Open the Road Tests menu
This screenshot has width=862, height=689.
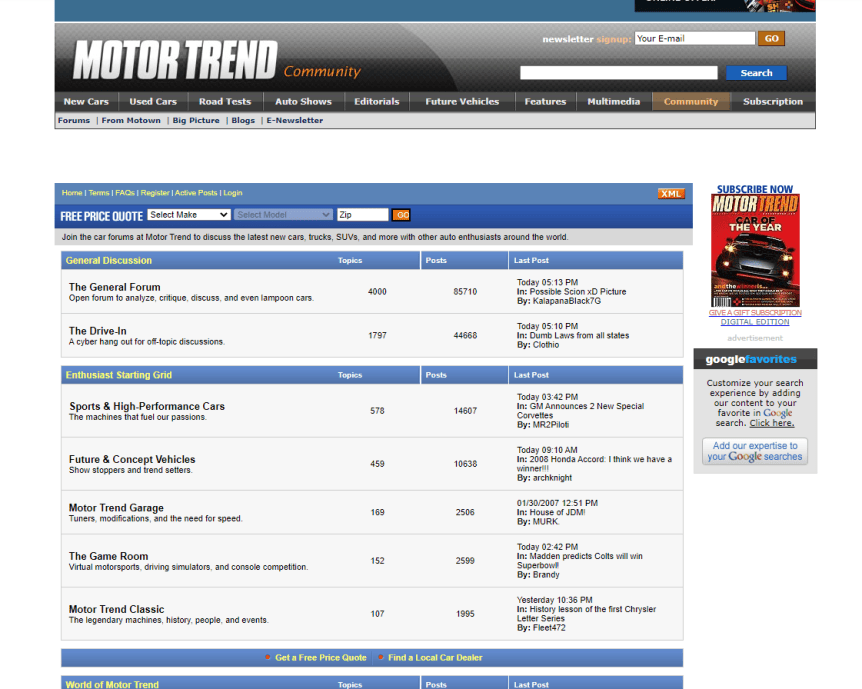coord(225,102)
